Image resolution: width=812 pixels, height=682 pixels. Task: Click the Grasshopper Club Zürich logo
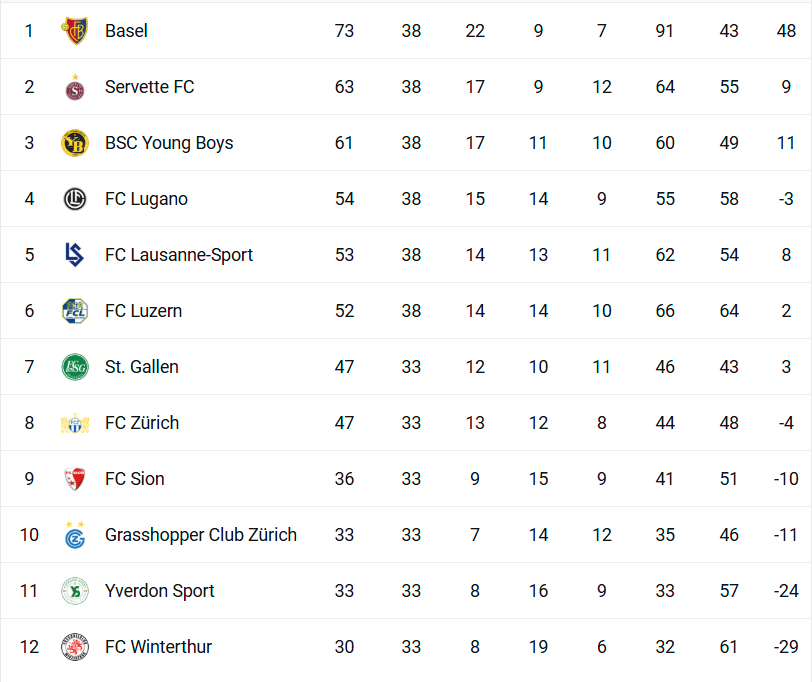74,535
